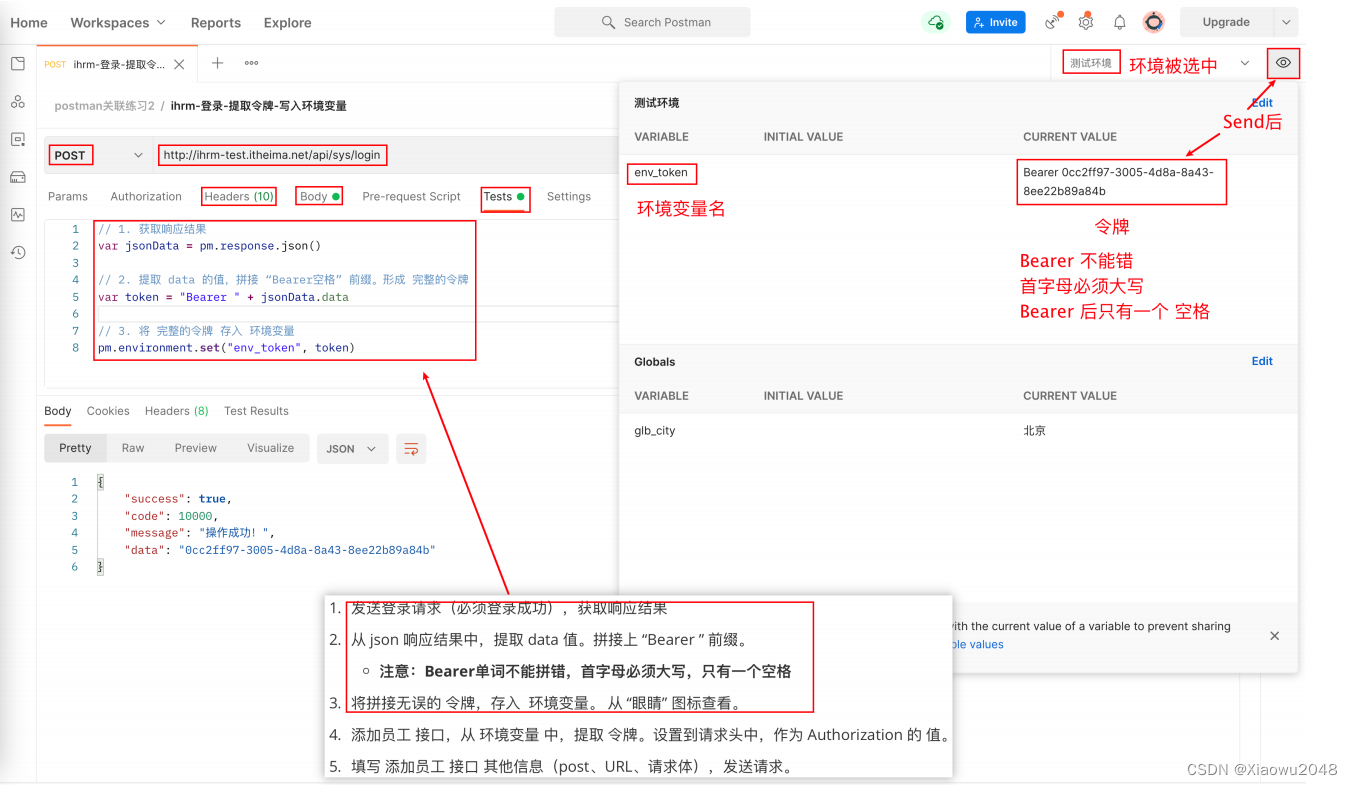Open the Collections sidebar icon

click(17, 64)
